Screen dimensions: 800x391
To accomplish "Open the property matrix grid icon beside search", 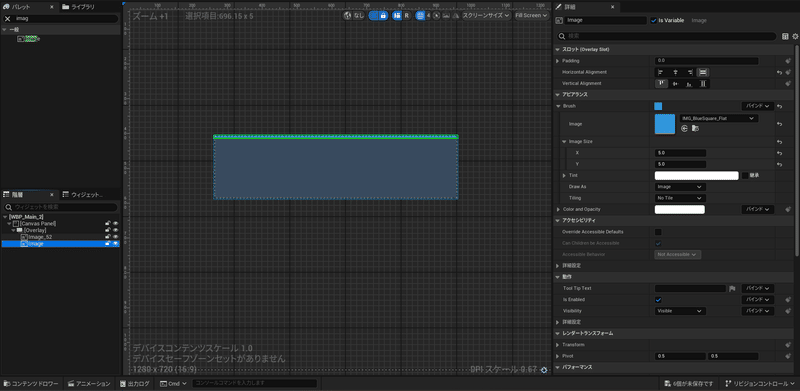I will coord(786,36).
